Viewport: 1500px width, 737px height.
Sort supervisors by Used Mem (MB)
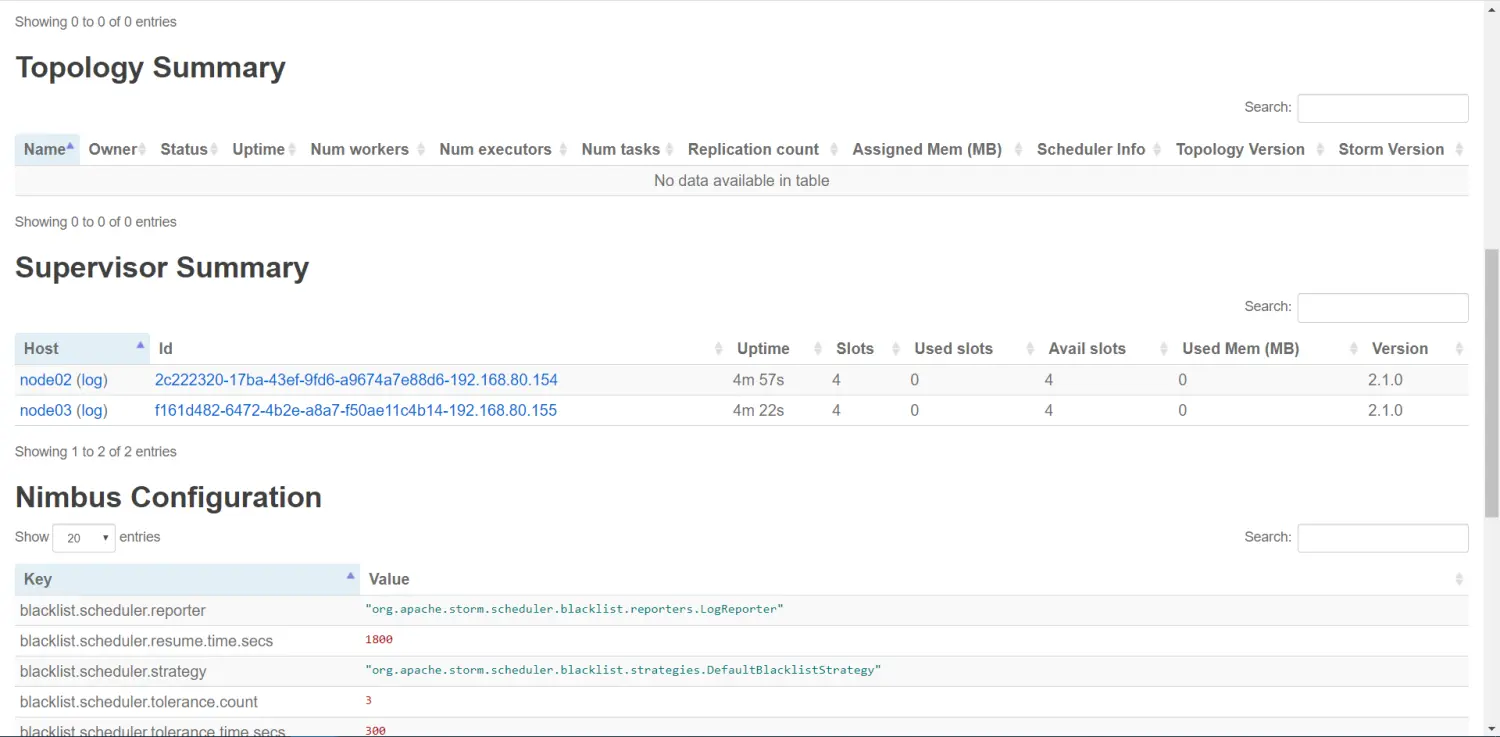(1269, 349)
